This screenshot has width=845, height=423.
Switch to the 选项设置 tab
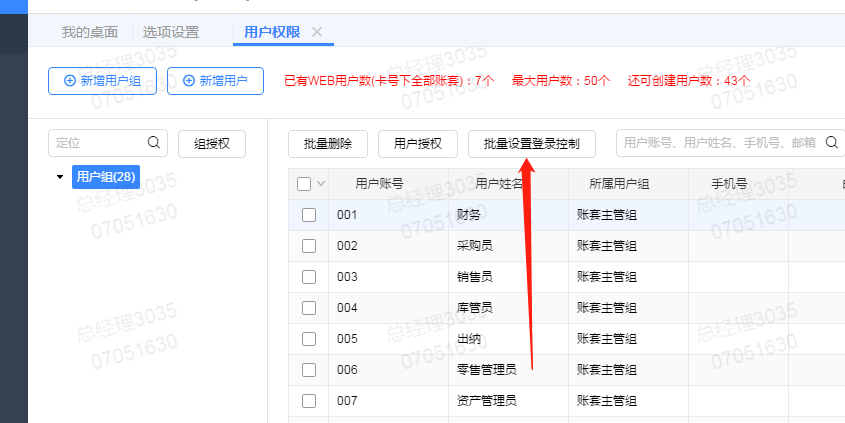click(x=171, y=32)
